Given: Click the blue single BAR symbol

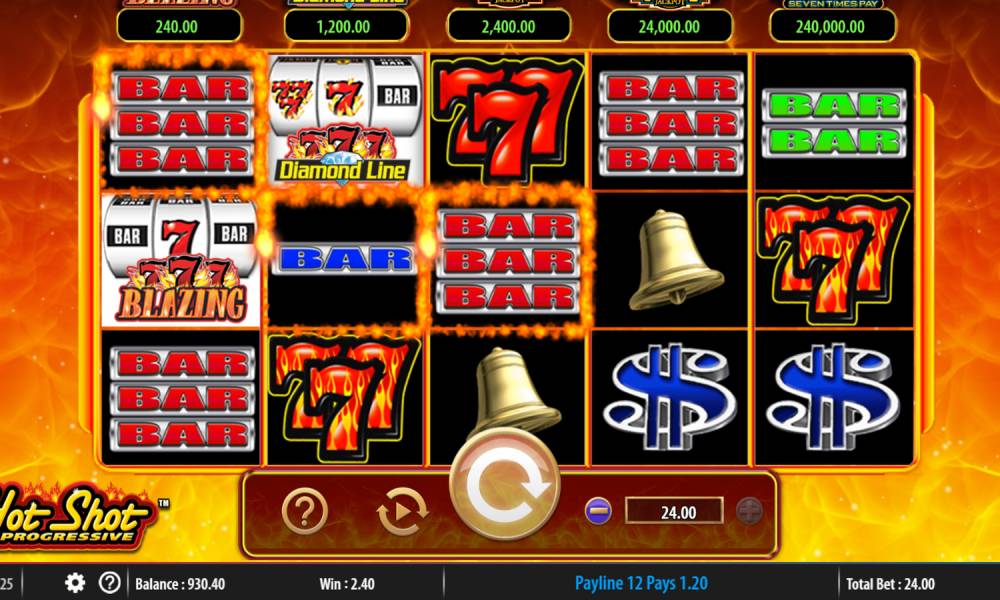Looking at the screenshot, I should tap(344, 260).
